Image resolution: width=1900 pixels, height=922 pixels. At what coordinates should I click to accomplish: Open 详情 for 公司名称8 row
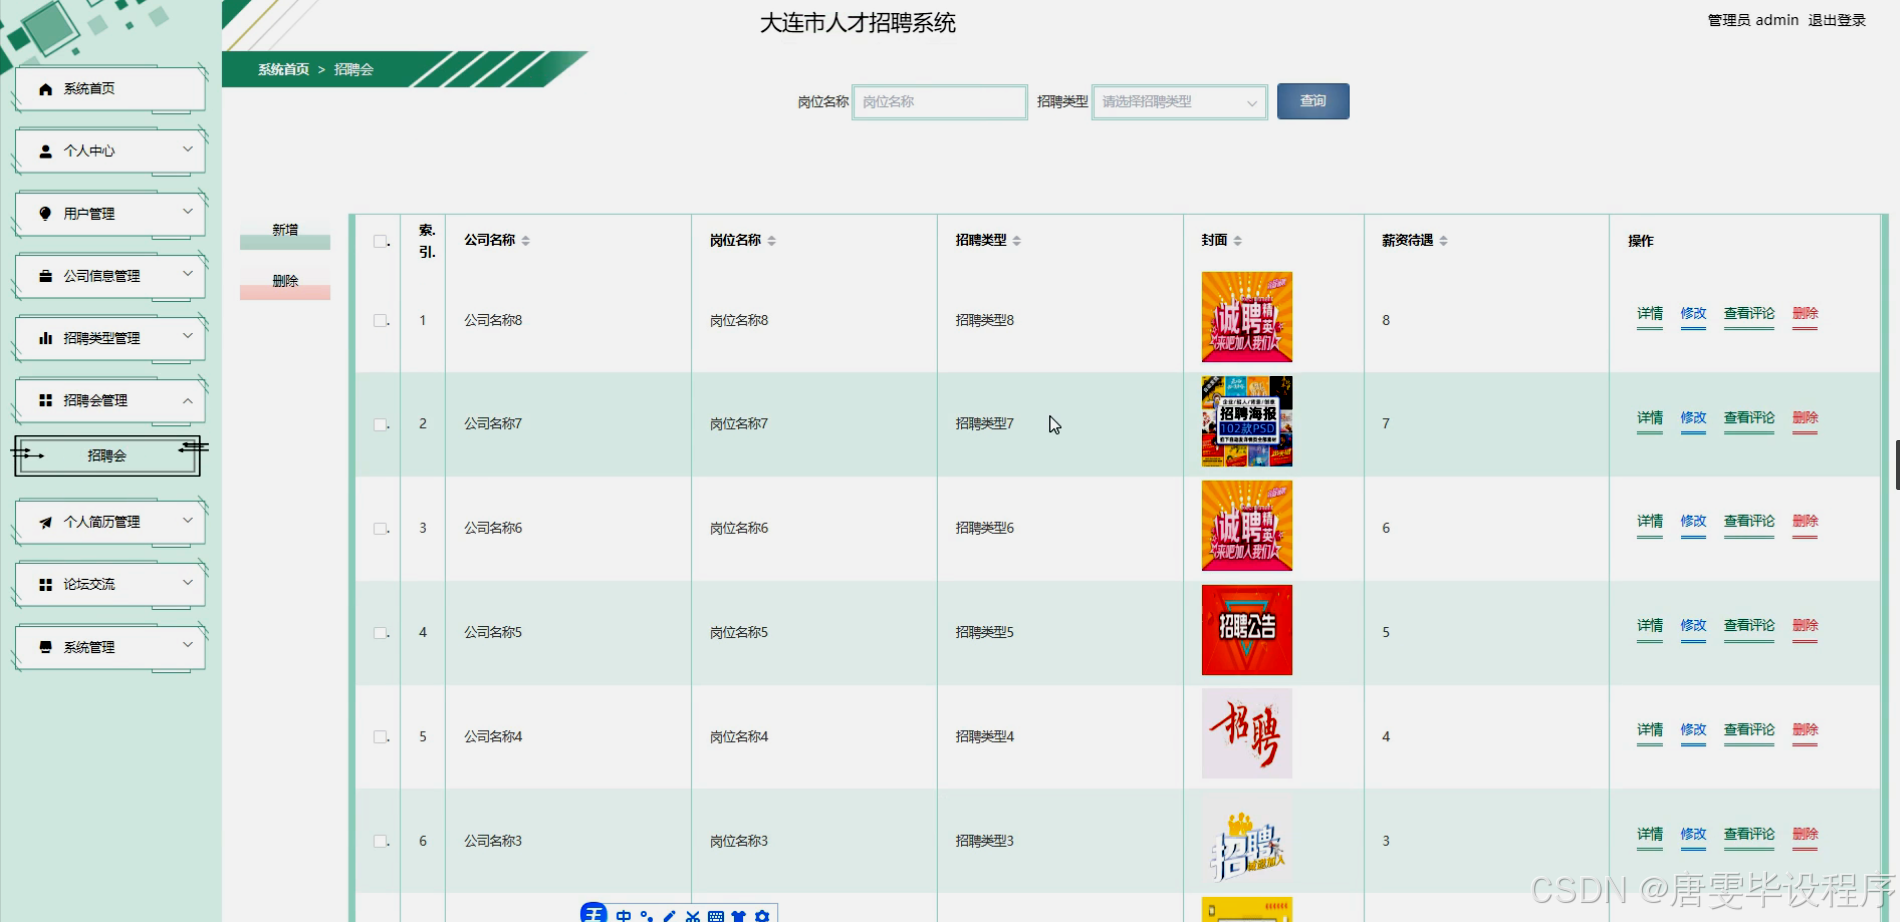click(x=1650, y=314)
